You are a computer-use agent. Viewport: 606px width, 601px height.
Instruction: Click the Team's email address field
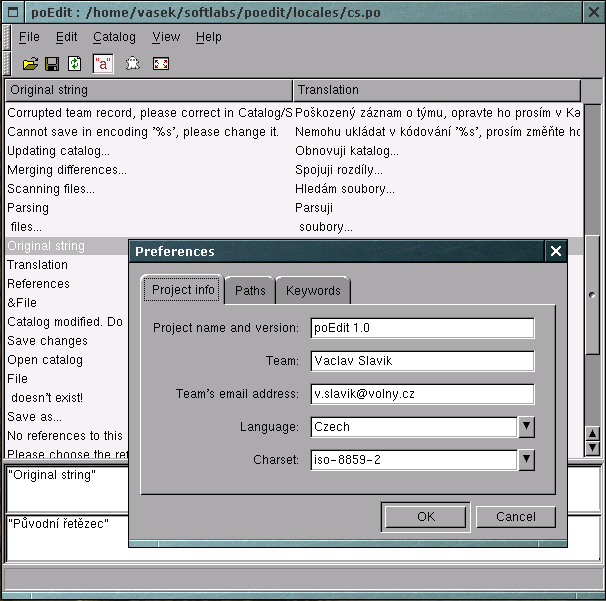point(422,394)
